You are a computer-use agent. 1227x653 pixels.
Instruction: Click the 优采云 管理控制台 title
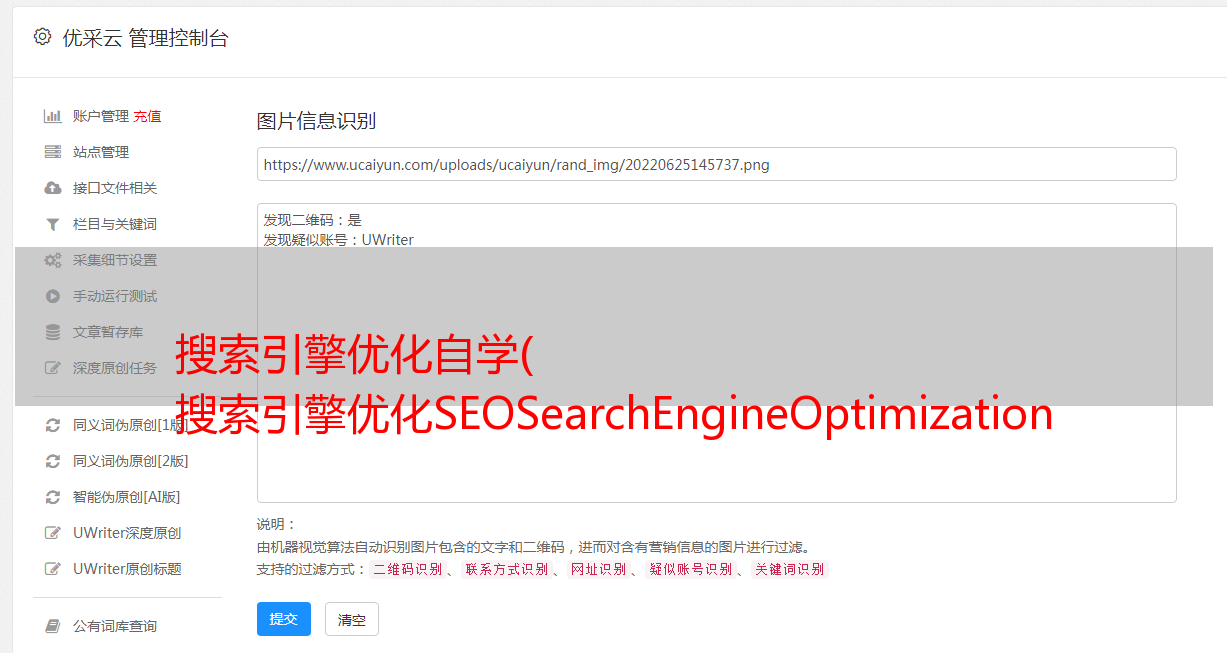(145, 38)
